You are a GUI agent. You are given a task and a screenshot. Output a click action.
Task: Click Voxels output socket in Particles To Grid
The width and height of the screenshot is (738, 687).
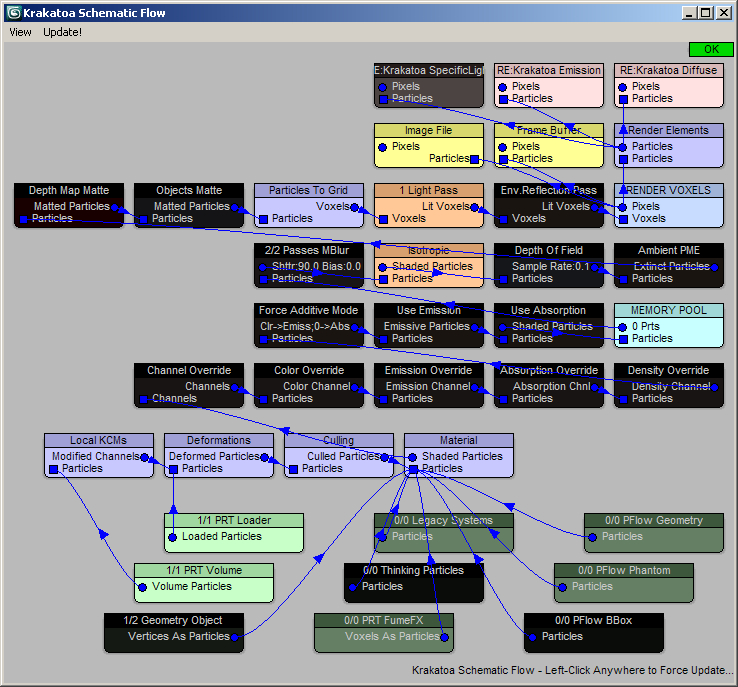click(354, 207)
